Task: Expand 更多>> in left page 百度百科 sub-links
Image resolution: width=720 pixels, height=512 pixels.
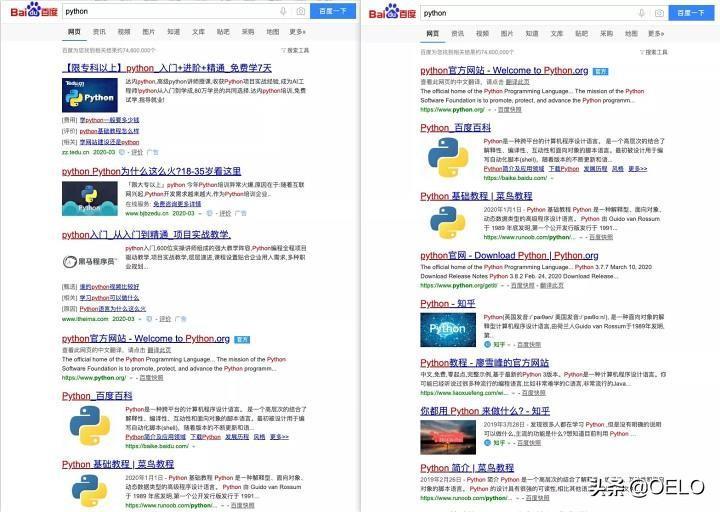Action: coord(279,437)
